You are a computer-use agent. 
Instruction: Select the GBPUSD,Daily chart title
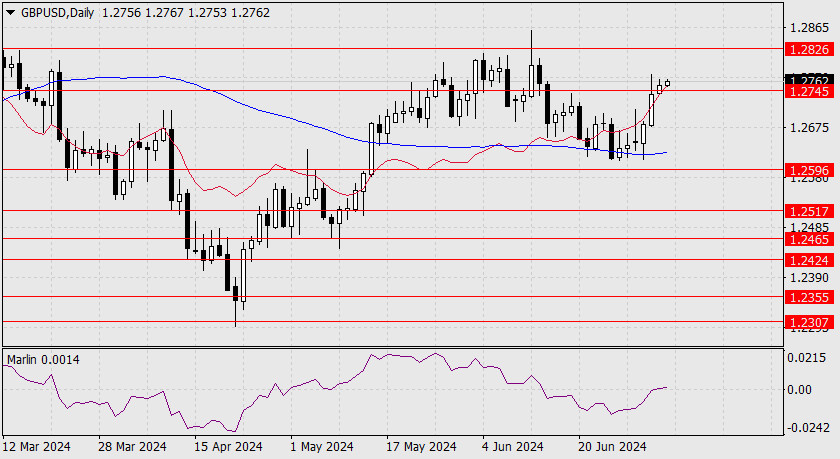(x=57, y=12)
